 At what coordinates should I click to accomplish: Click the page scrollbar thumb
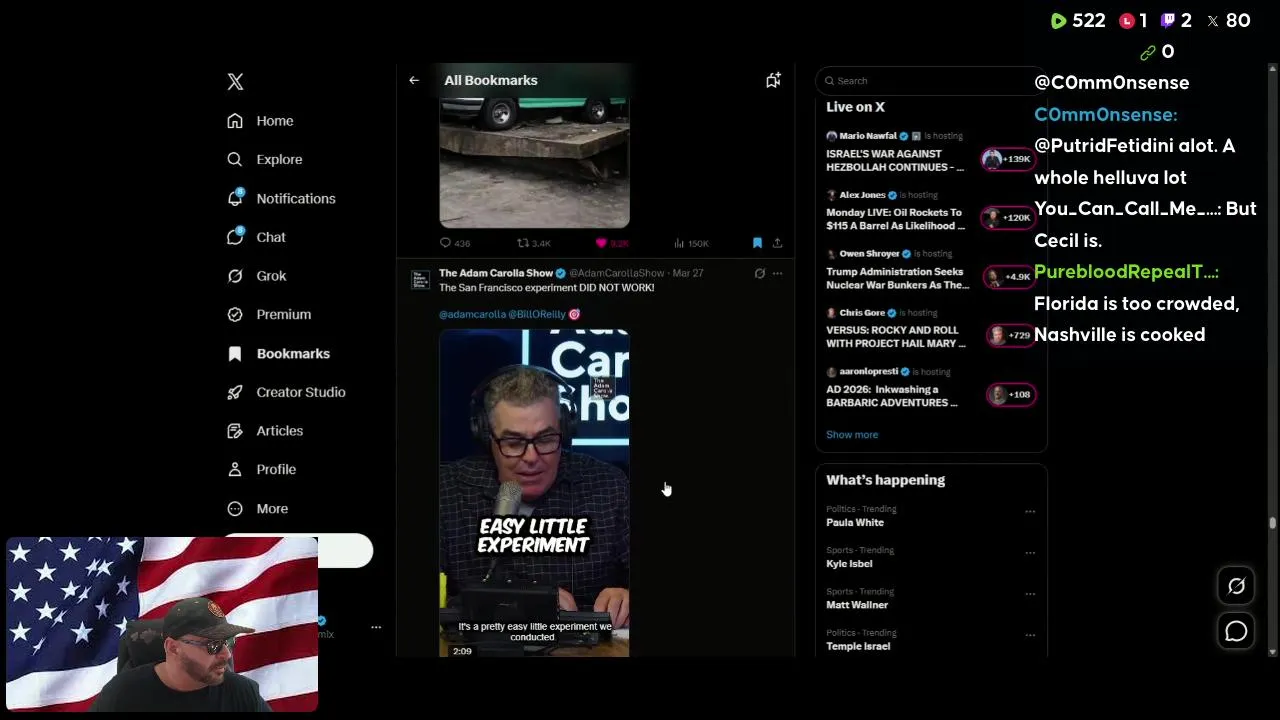(1272, 523)
